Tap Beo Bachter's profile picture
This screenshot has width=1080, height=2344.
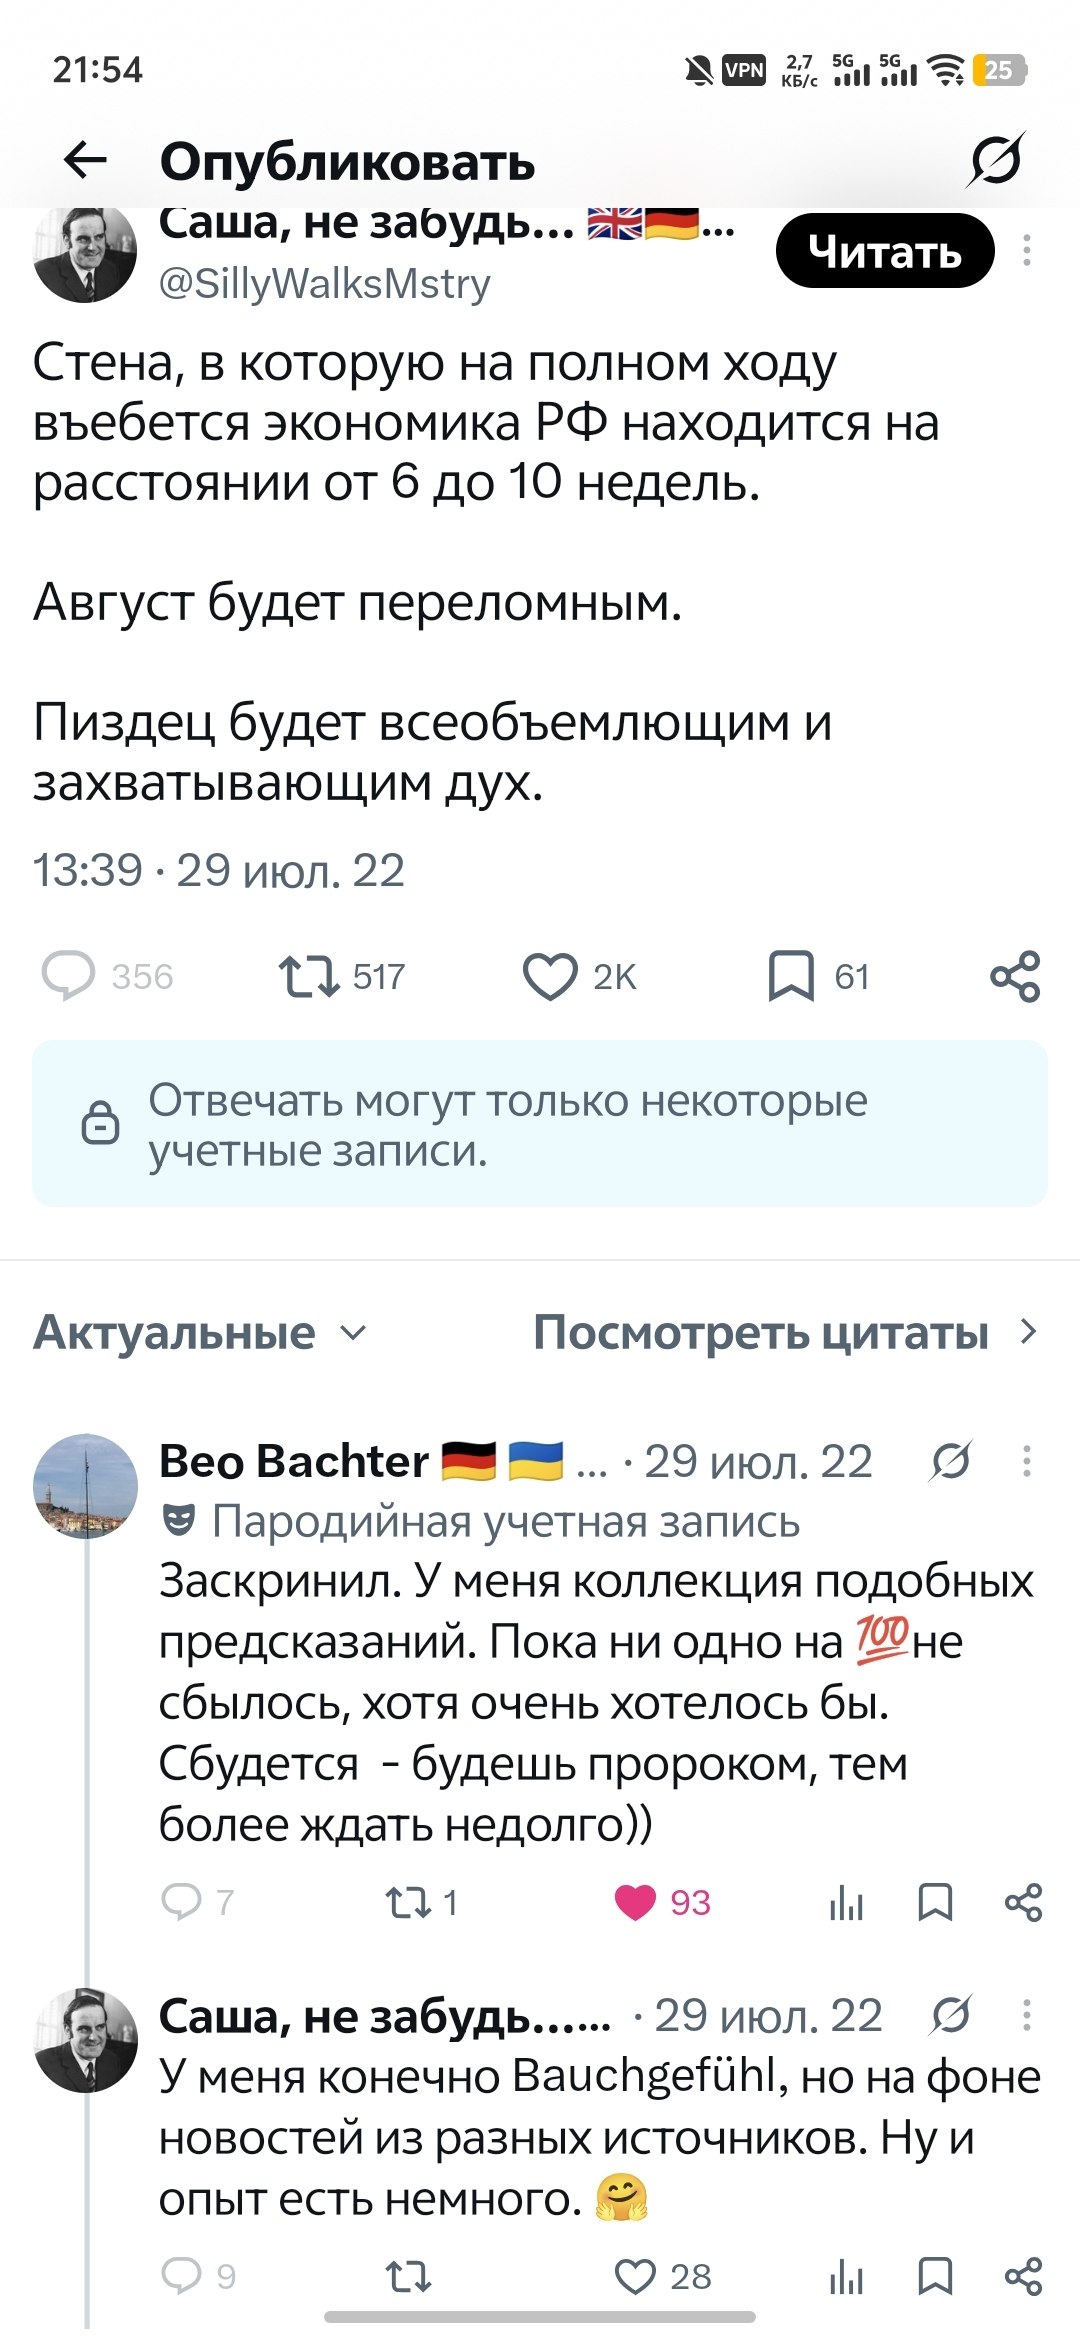(85, 1485)
